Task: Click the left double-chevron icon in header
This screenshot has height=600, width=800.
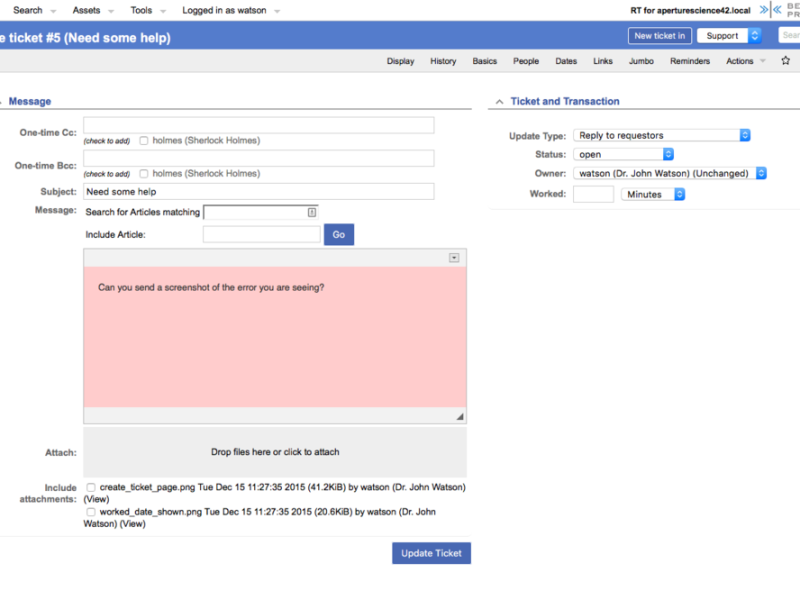Action: (x=777, y=10)
